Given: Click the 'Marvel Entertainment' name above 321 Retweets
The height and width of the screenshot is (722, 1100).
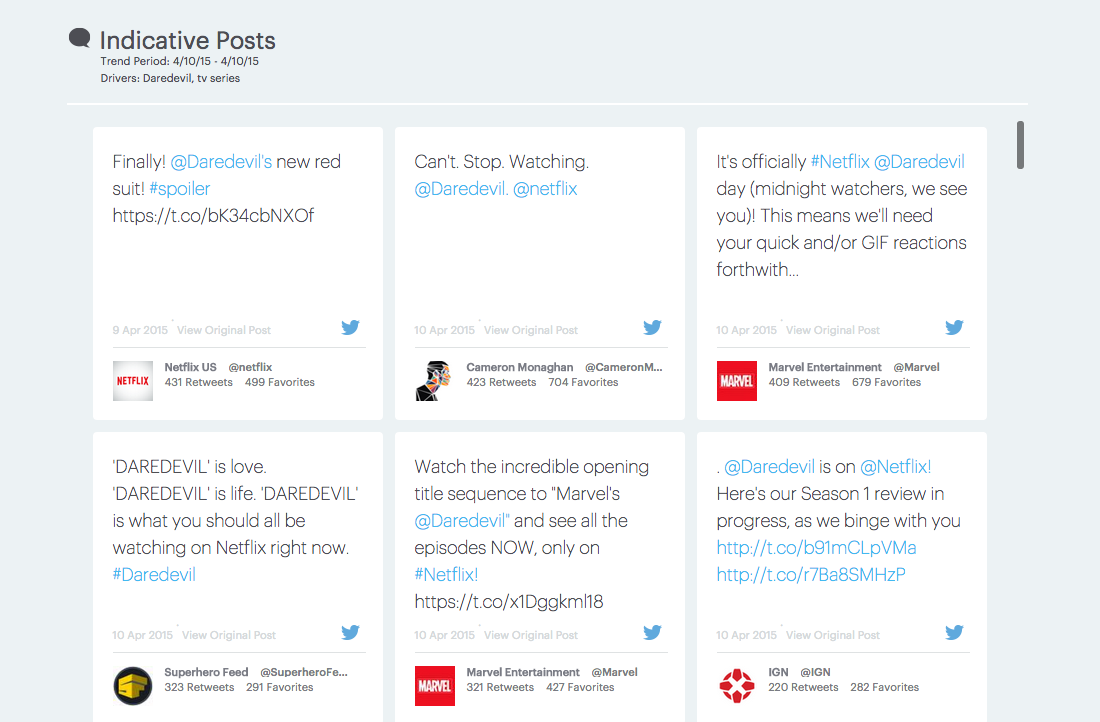Looking at the screenshot, I should point(523,672).
